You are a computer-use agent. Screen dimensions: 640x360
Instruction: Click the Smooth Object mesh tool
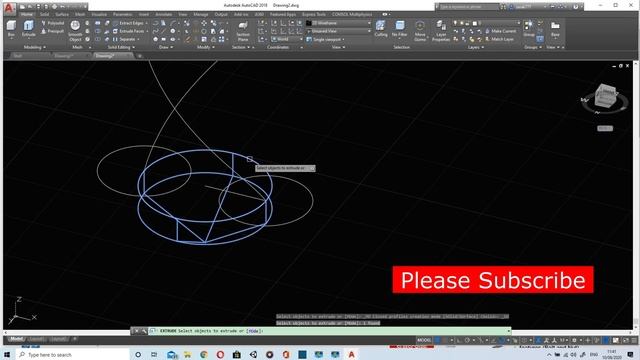coord(75,31)
